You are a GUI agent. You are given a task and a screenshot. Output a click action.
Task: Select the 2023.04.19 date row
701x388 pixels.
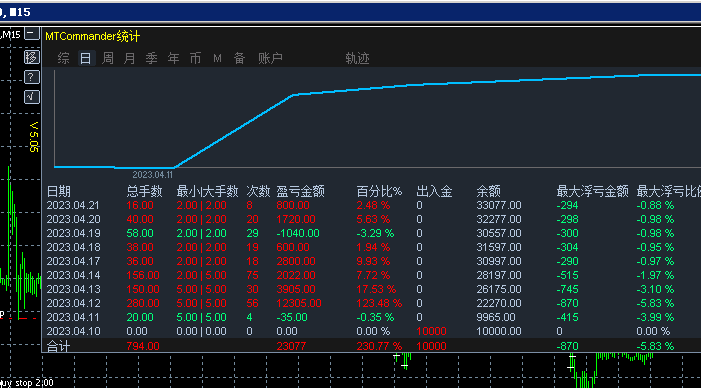coord(73,233)
